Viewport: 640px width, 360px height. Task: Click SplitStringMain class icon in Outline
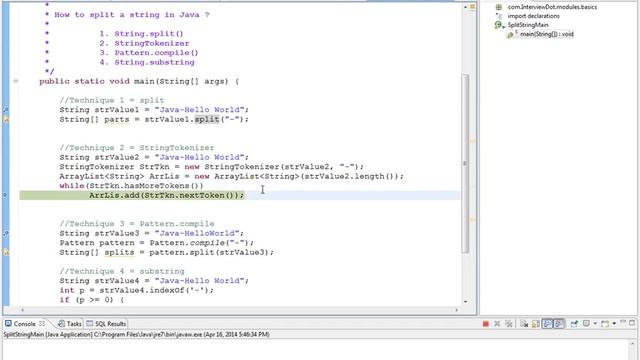[499, 25]
